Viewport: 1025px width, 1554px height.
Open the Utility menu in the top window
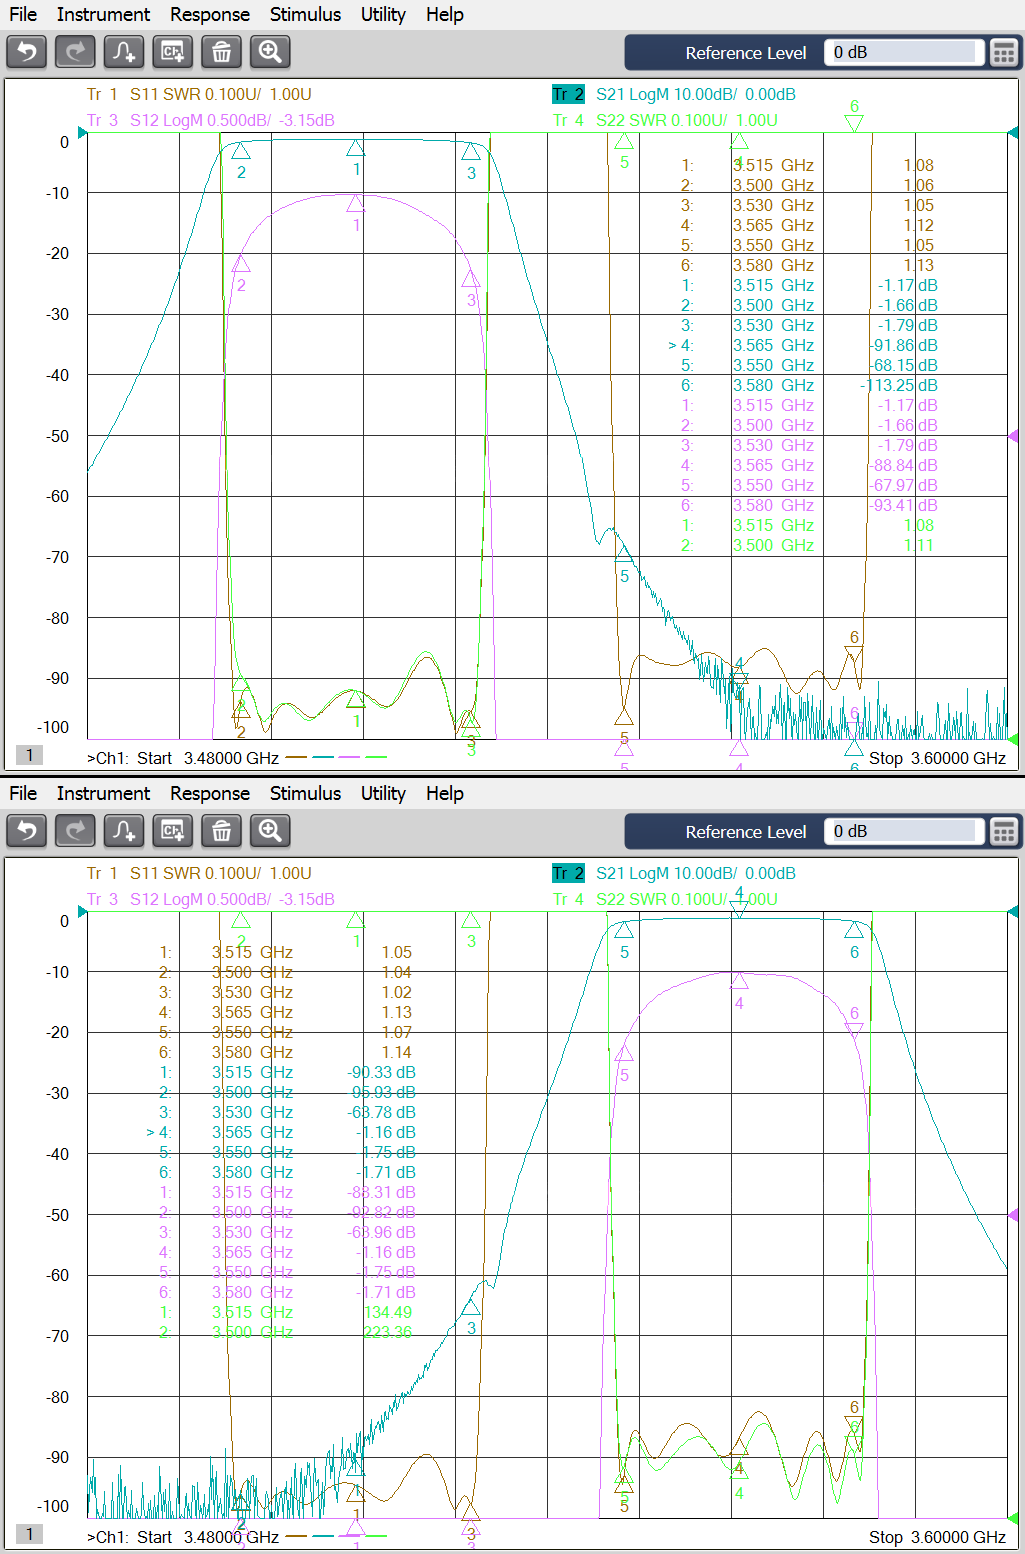[x=383, y=14]
